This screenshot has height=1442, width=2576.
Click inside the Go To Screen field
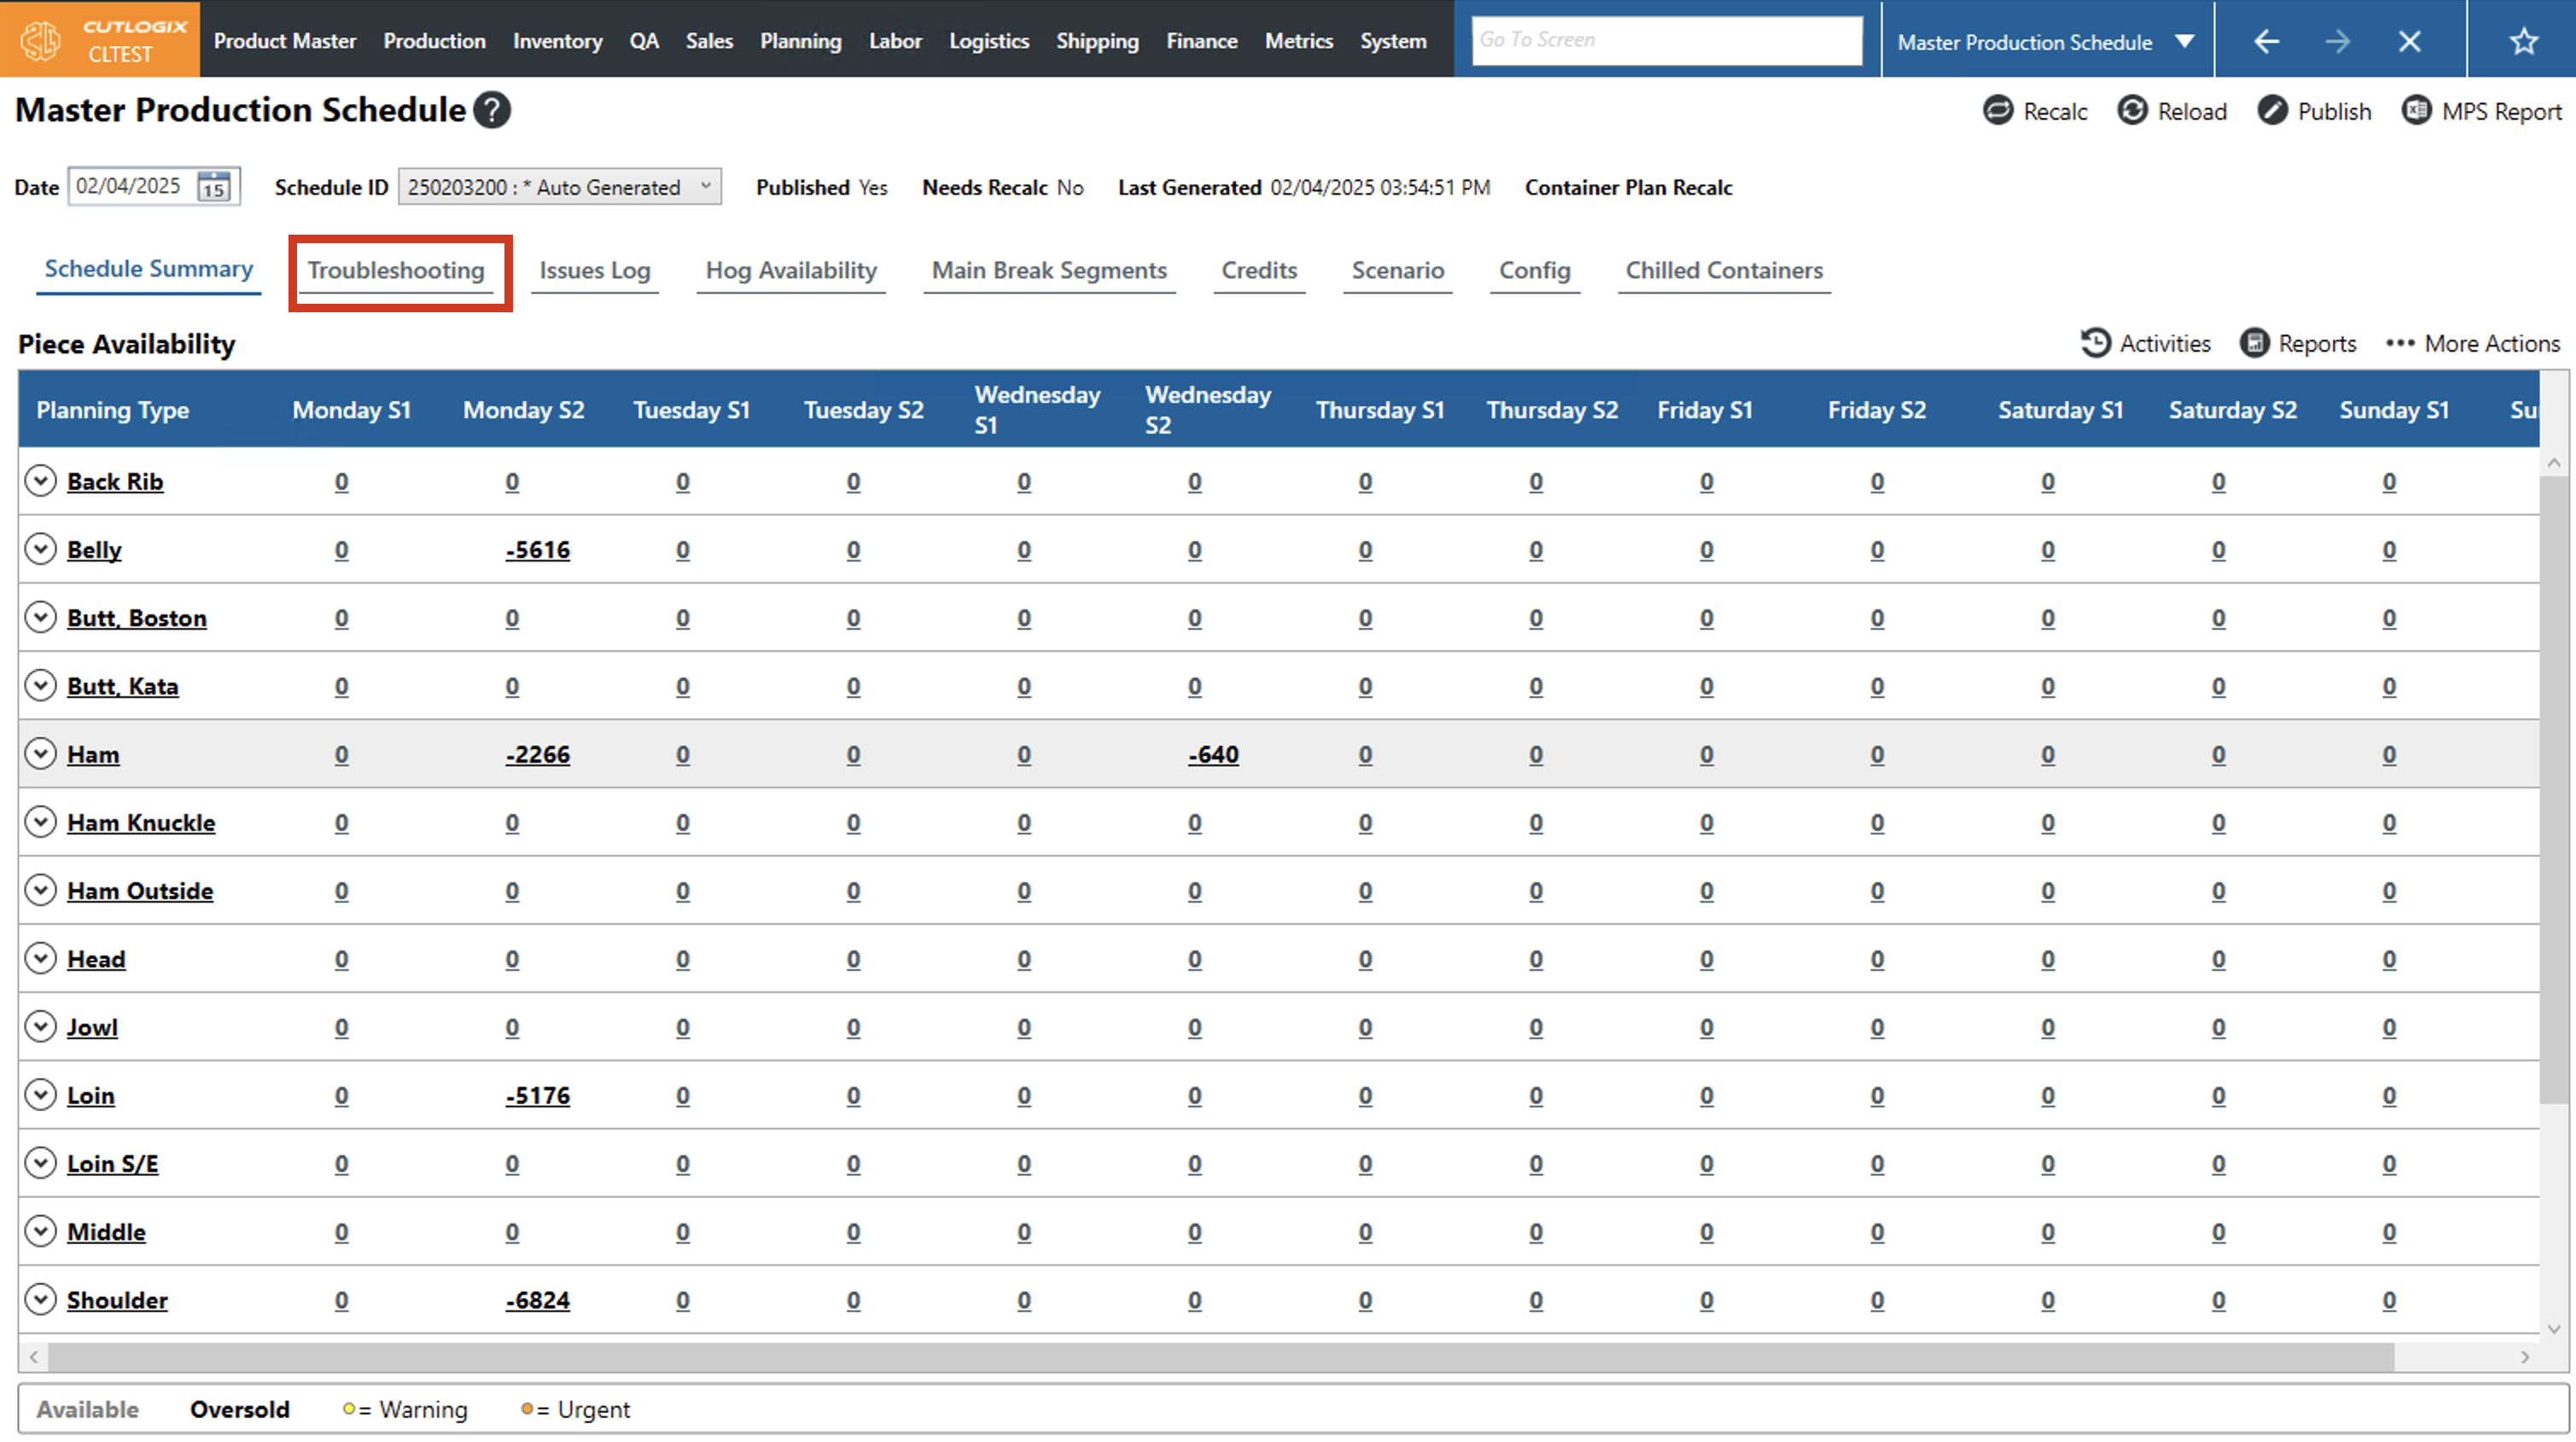point(1665,41)
